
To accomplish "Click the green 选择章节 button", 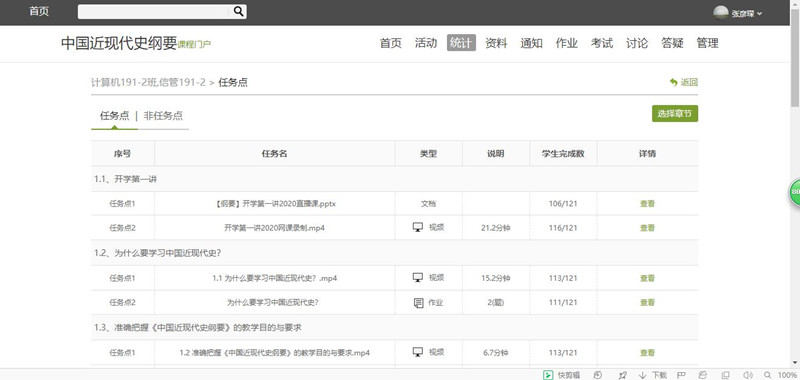I will tap(674, 114).
